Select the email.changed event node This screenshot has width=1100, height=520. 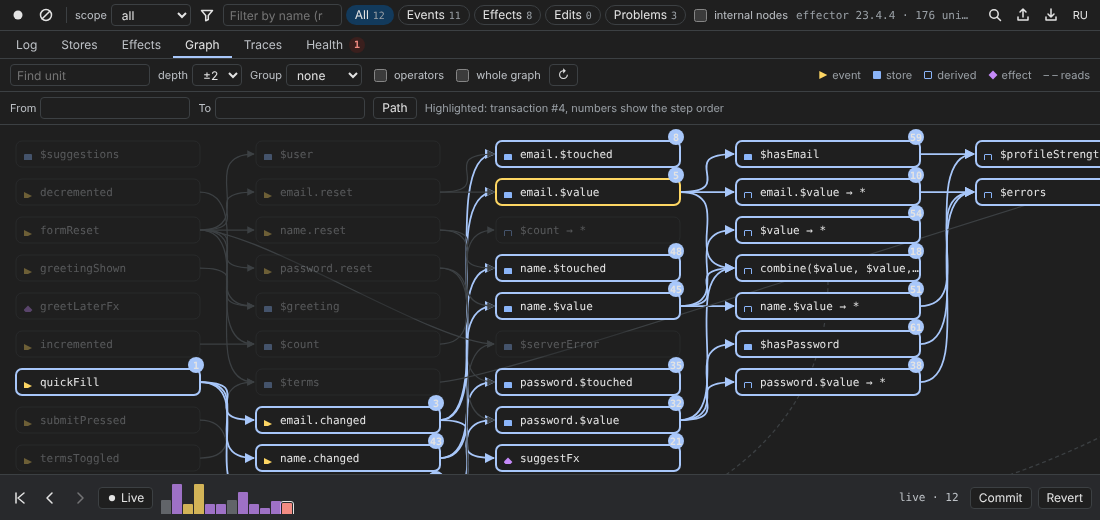click(347, 420)
